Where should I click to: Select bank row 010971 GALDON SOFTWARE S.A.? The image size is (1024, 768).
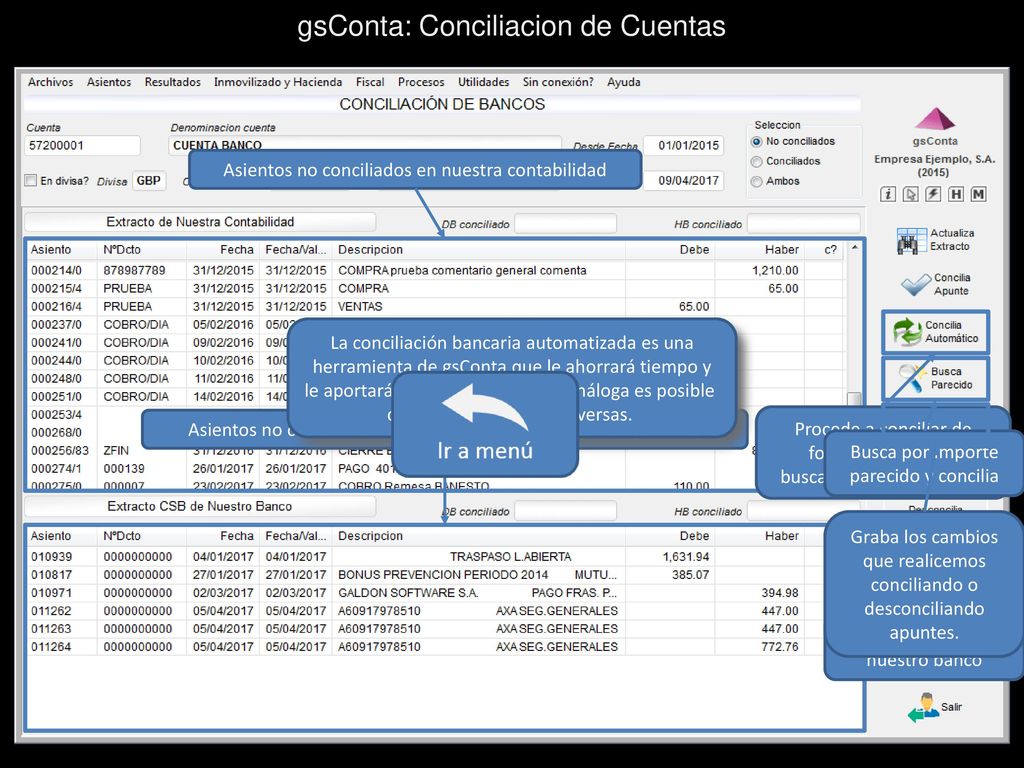pos(435,593)
